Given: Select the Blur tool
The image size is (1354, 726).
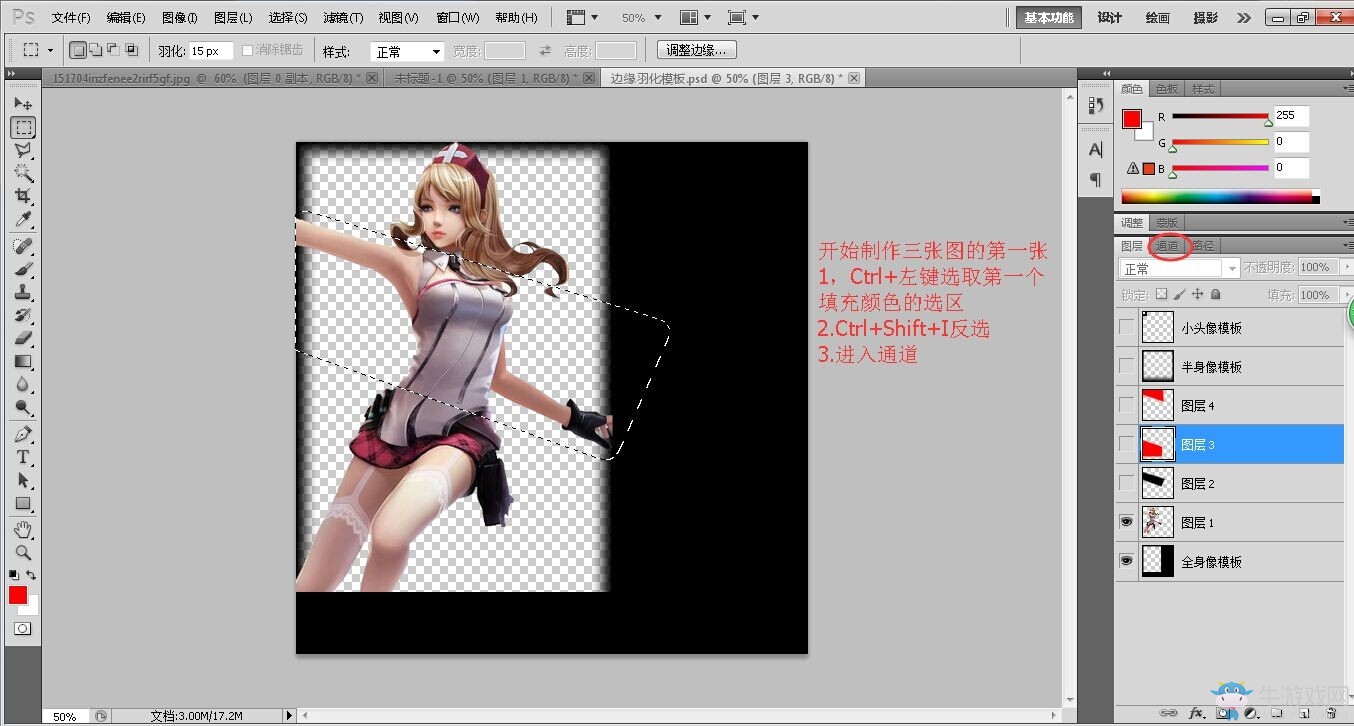Looking at the screenshot, I should tap(23, 384).
